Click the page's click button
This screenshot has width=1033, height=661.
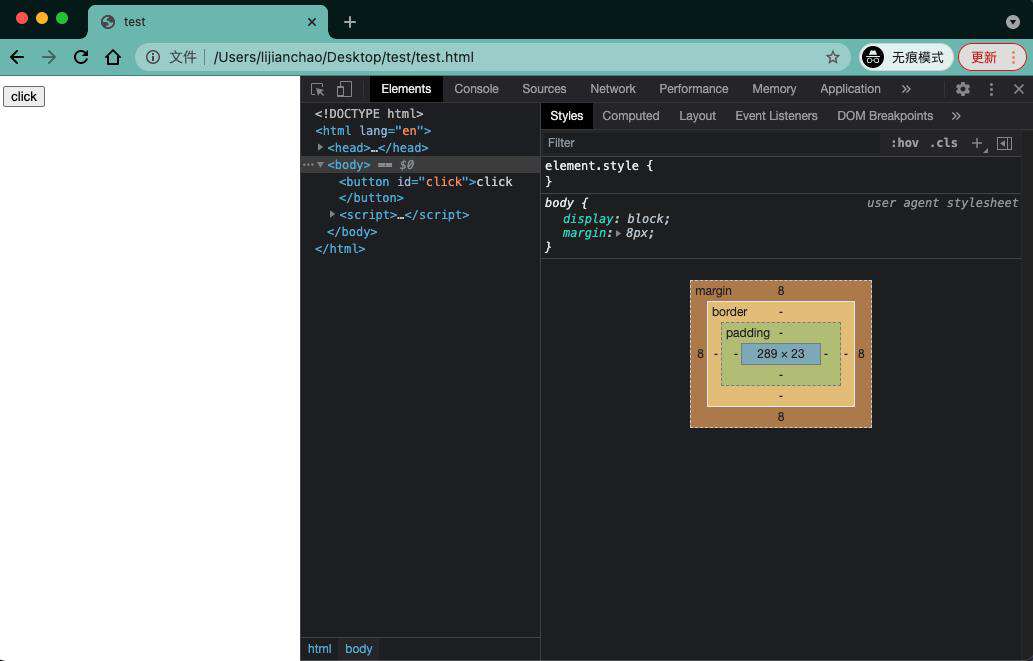pyautogui.click(x=24, y=96)
